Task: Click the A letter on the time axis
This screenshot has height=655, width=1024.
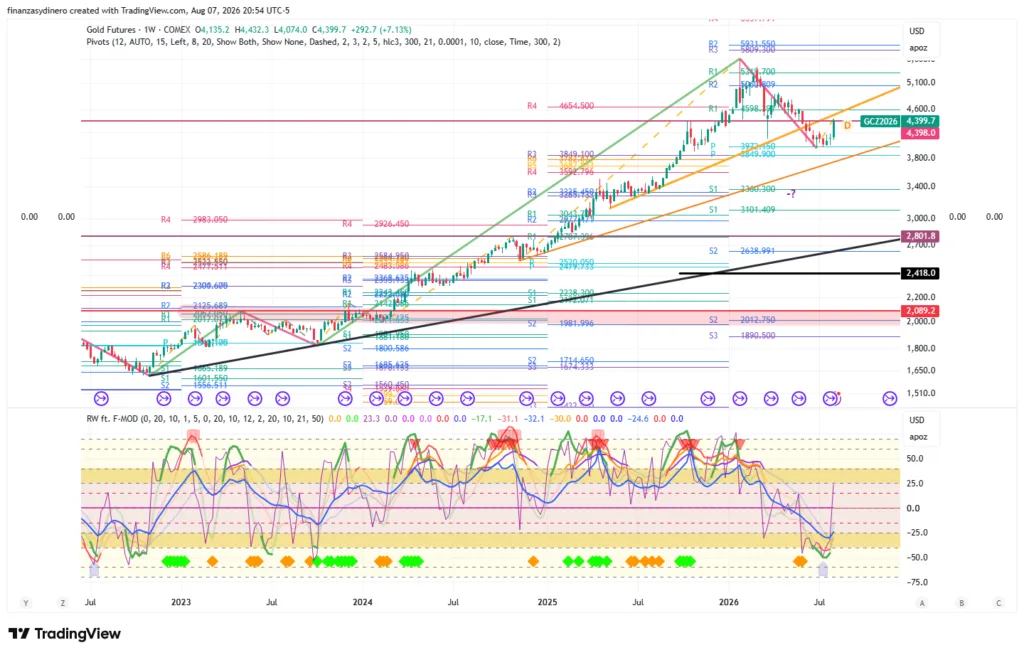Action: point(922,603)
